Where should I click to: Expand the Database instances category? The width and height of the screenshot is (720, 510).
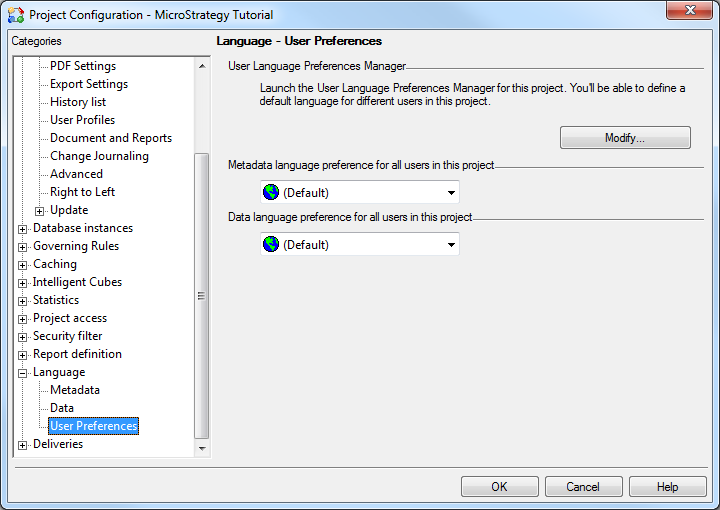coord(23,228)
